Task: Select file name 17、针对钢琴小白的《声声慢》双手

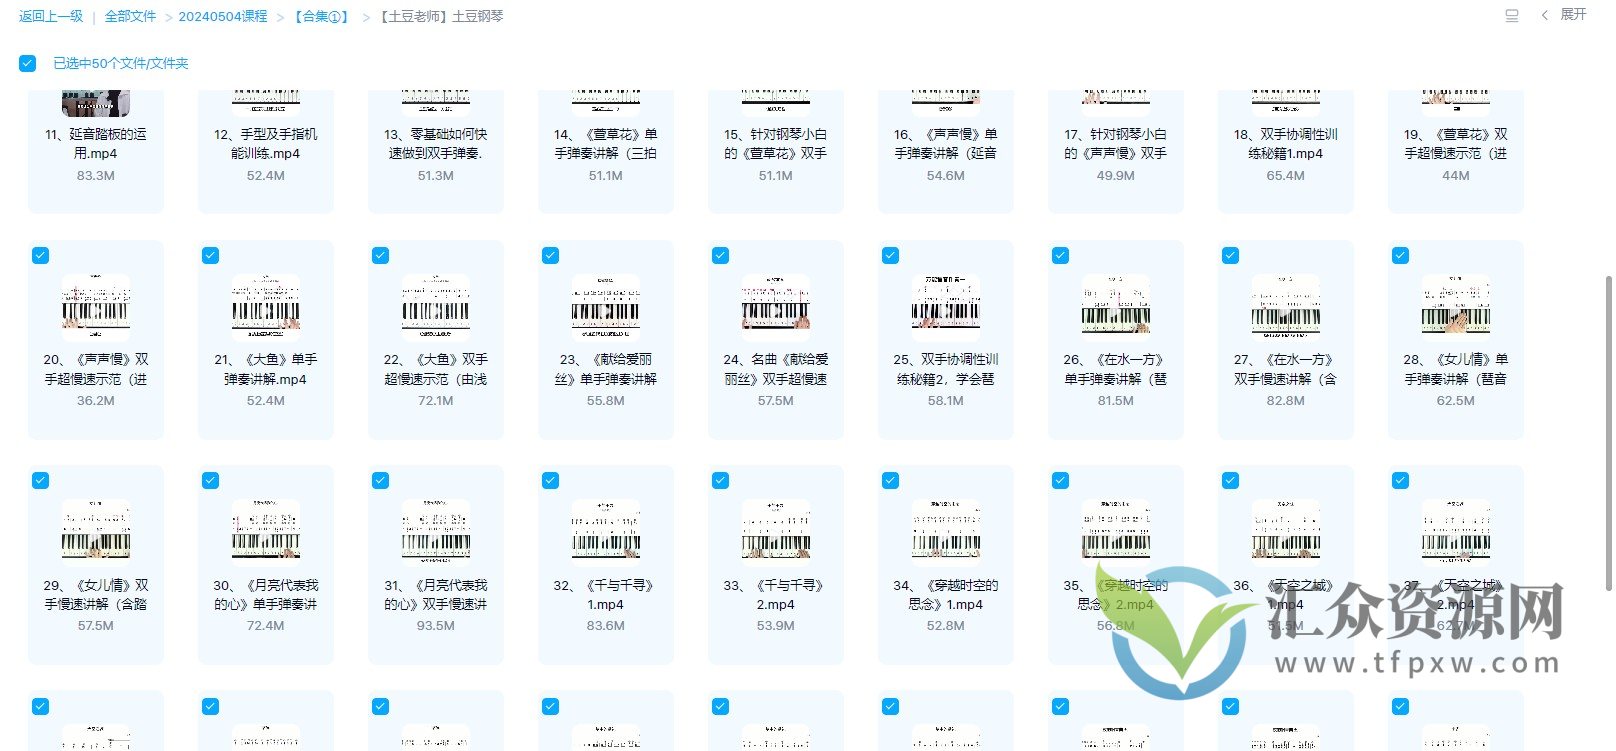Action: pyautogui.click(x=1116, y=144)
